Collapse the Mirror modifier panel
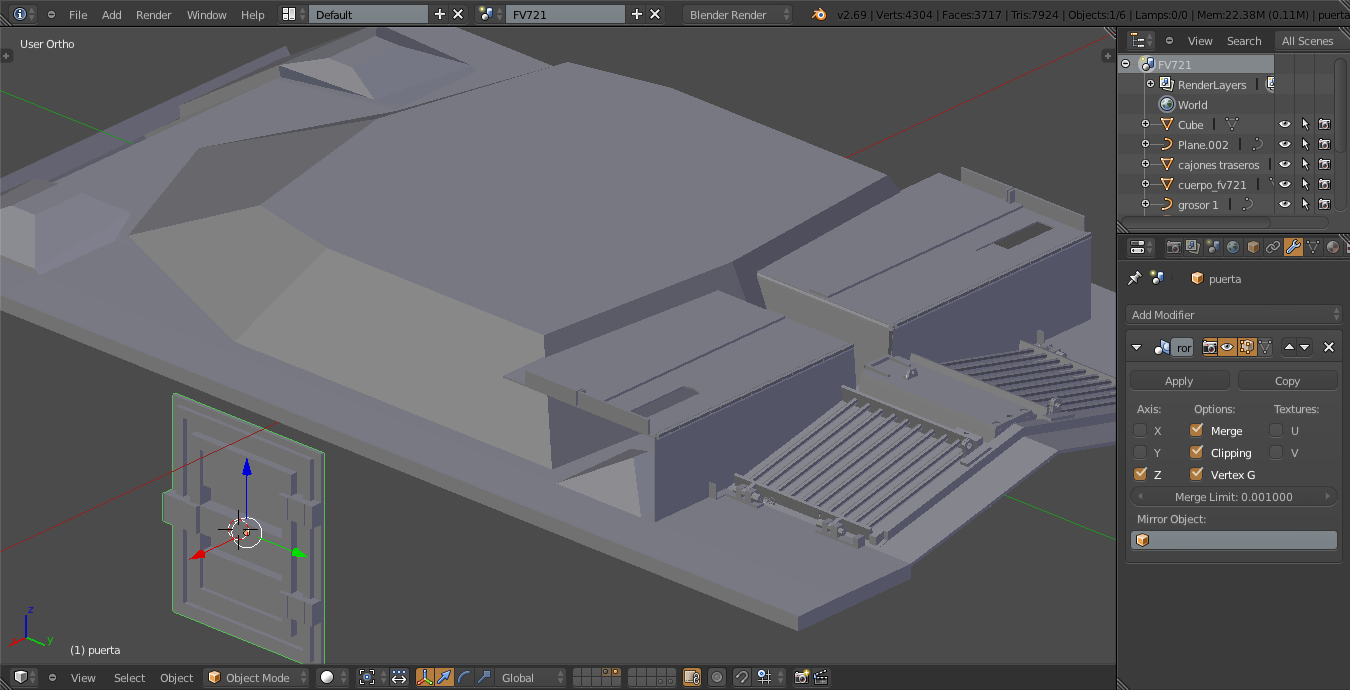The height and width of the screenshot is (690, 1350). [x=1136, y=347]
